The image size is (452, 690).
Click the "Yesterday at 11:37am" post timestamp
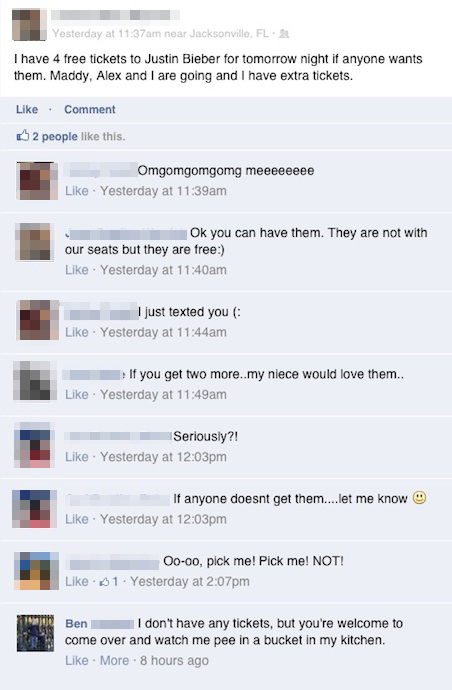(x=107, y=34)
